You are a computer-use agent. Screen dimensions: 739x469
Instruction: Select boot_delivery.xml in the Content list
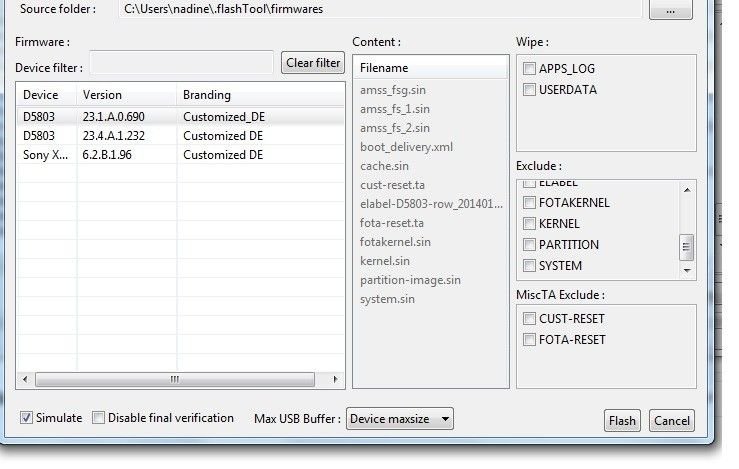pyautogui.click(x=406, y=147)
